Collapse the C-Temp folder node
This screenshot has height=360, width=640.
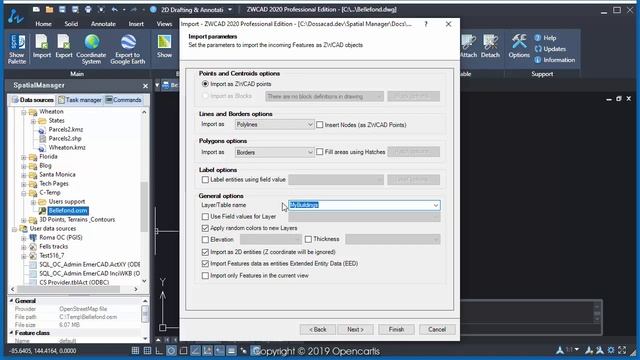[x=24, y=193]
